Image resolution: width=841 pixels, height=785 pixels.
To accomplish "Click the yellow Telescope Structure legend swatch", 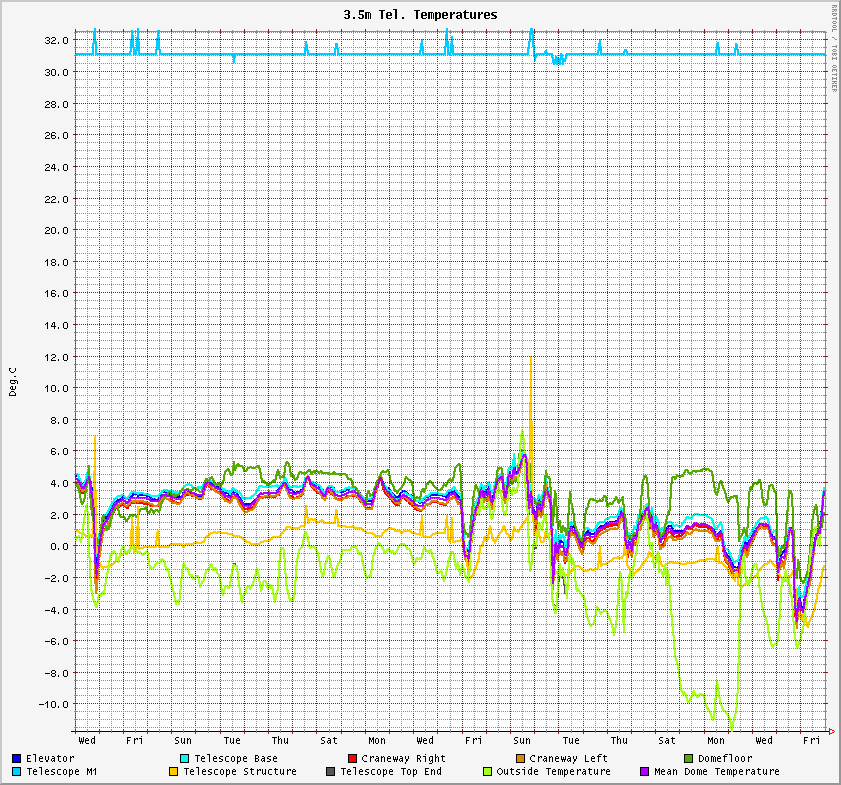I will (174, 772).
